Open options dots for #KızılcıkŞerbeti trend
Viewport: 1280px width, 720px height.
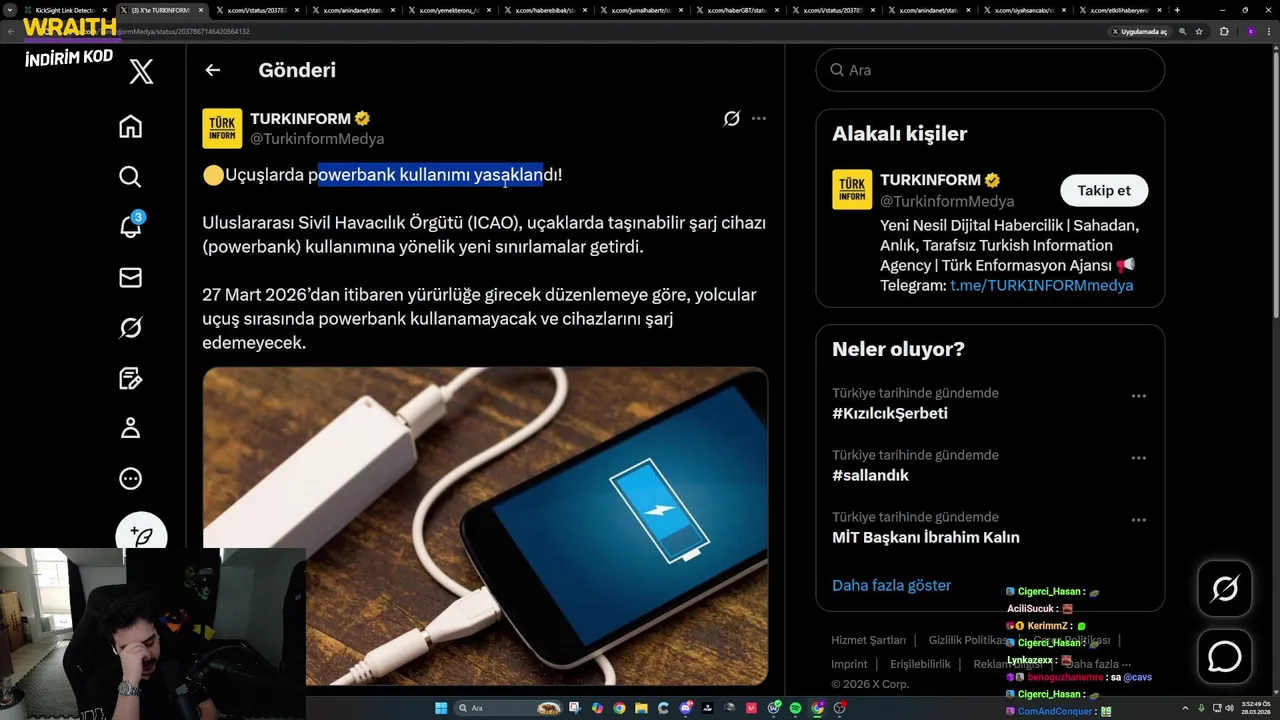(x=1138, y=396)
